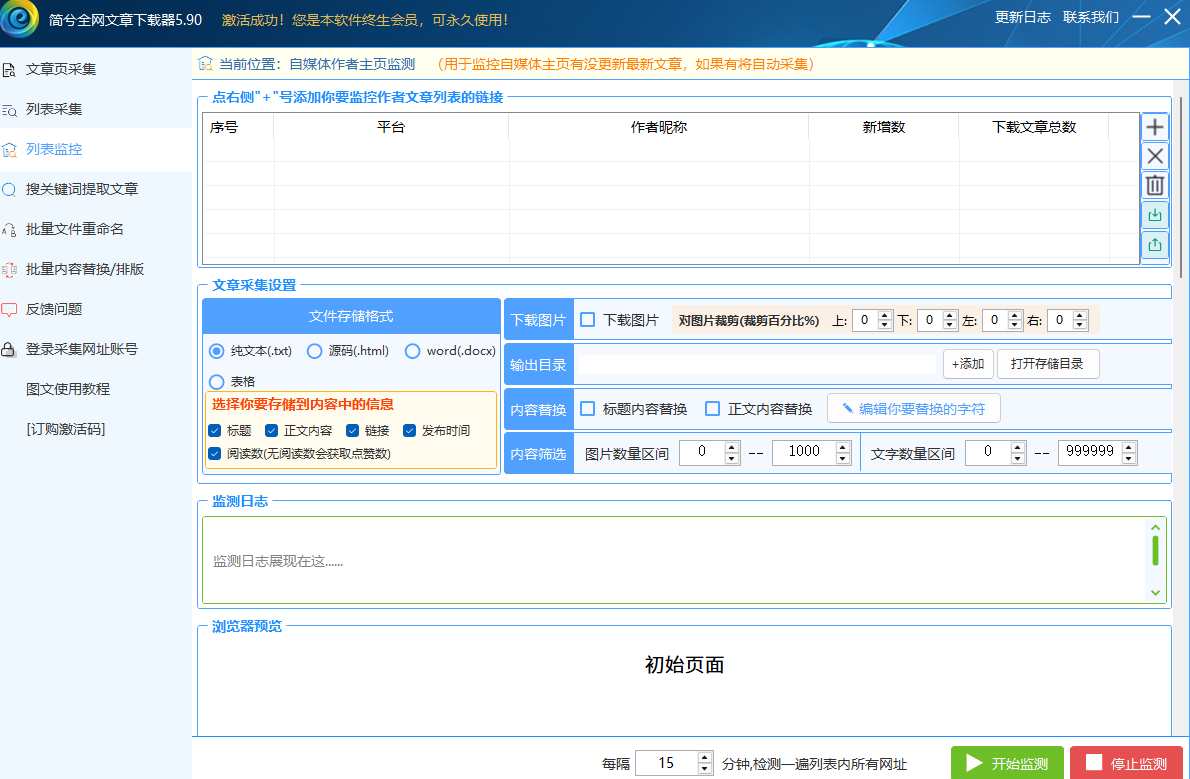Click the green export list icon
Image resolution: width=1190 pixels, height=779 pixels.
pyautogui.click(x=1155, y=244)
